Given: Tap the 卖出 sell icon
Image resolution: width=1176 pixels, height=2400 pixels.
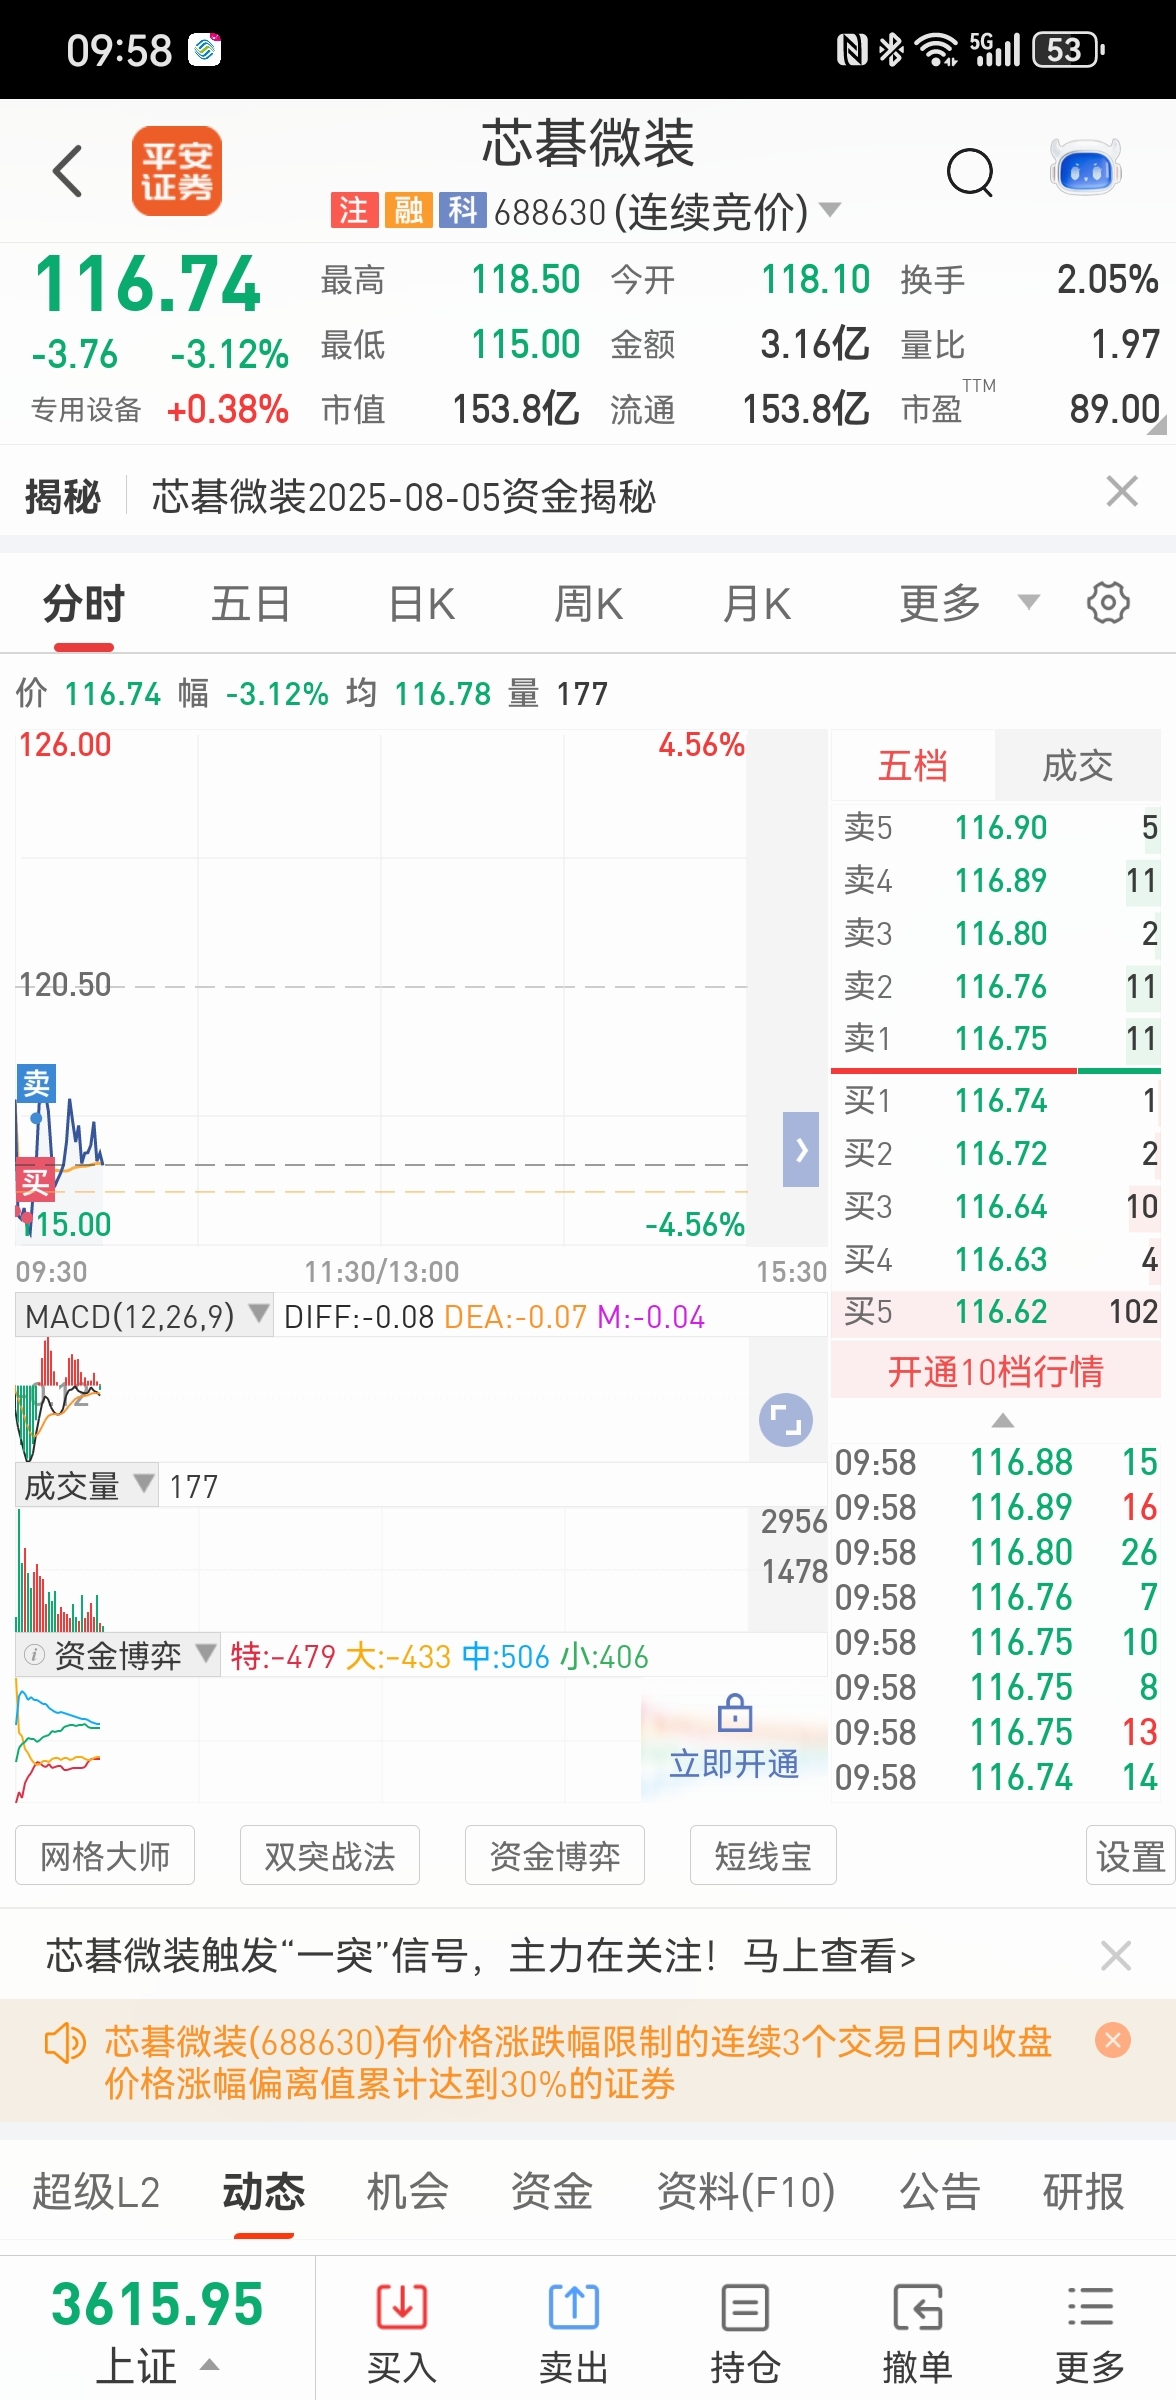Looking at the screenshot, I should (x=574, y=2308).
